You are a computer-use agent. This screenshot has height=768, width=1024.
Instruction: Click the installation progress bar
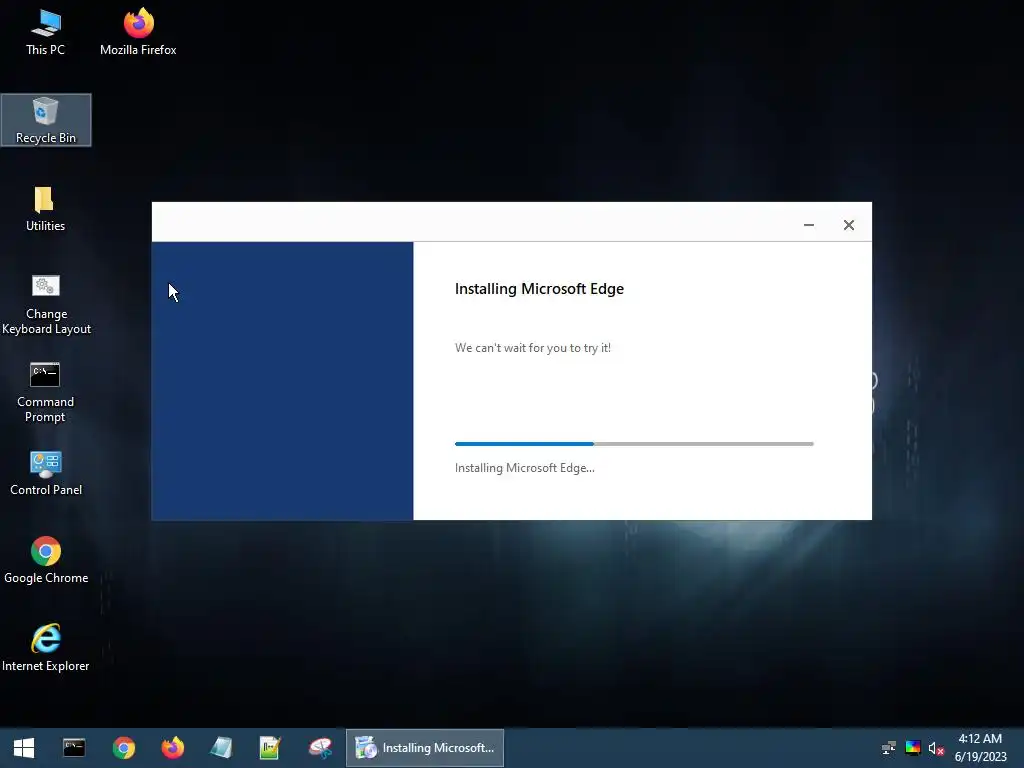(x=634, y=444)
